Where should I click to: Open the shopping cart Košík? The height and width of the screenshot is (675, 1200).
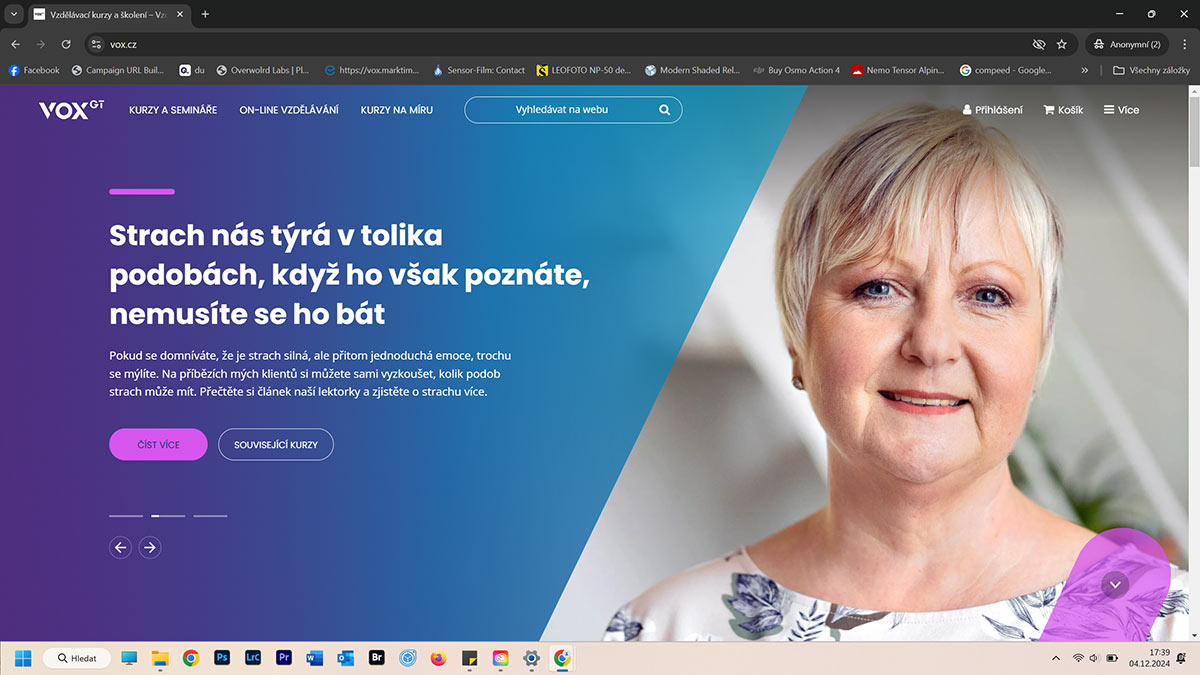[x=1063, y=110]
